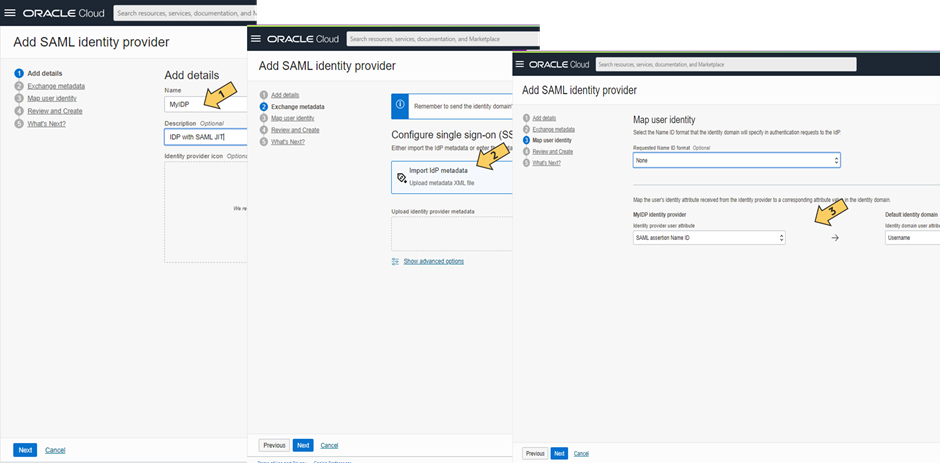The height and width of the screenshot is (463, 940).
Task: Click Cancel in the Exchange metadata window
Action: (x=329, y=445)
